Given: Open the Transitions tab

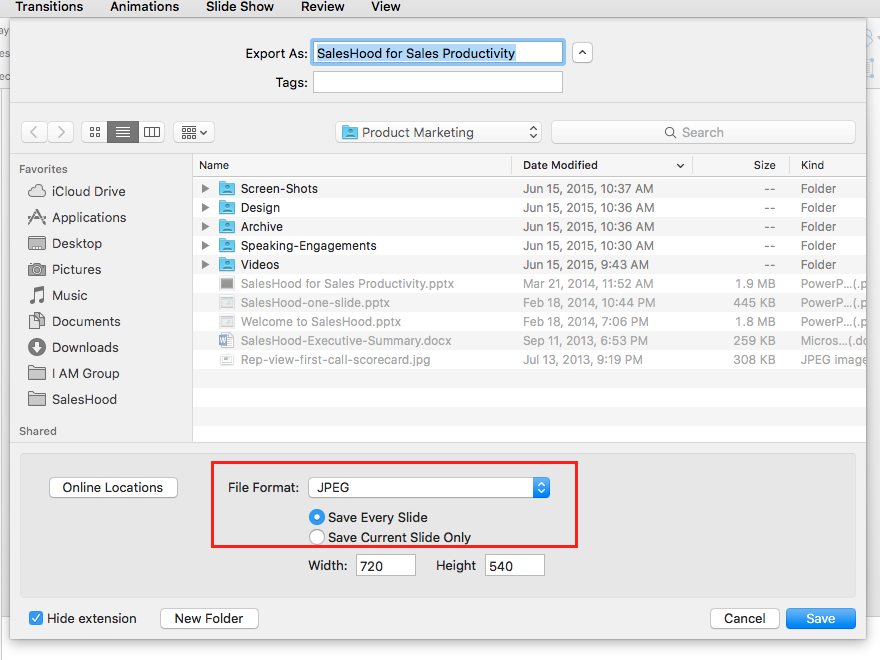Looking at the screenshot, I should (49, 7).
